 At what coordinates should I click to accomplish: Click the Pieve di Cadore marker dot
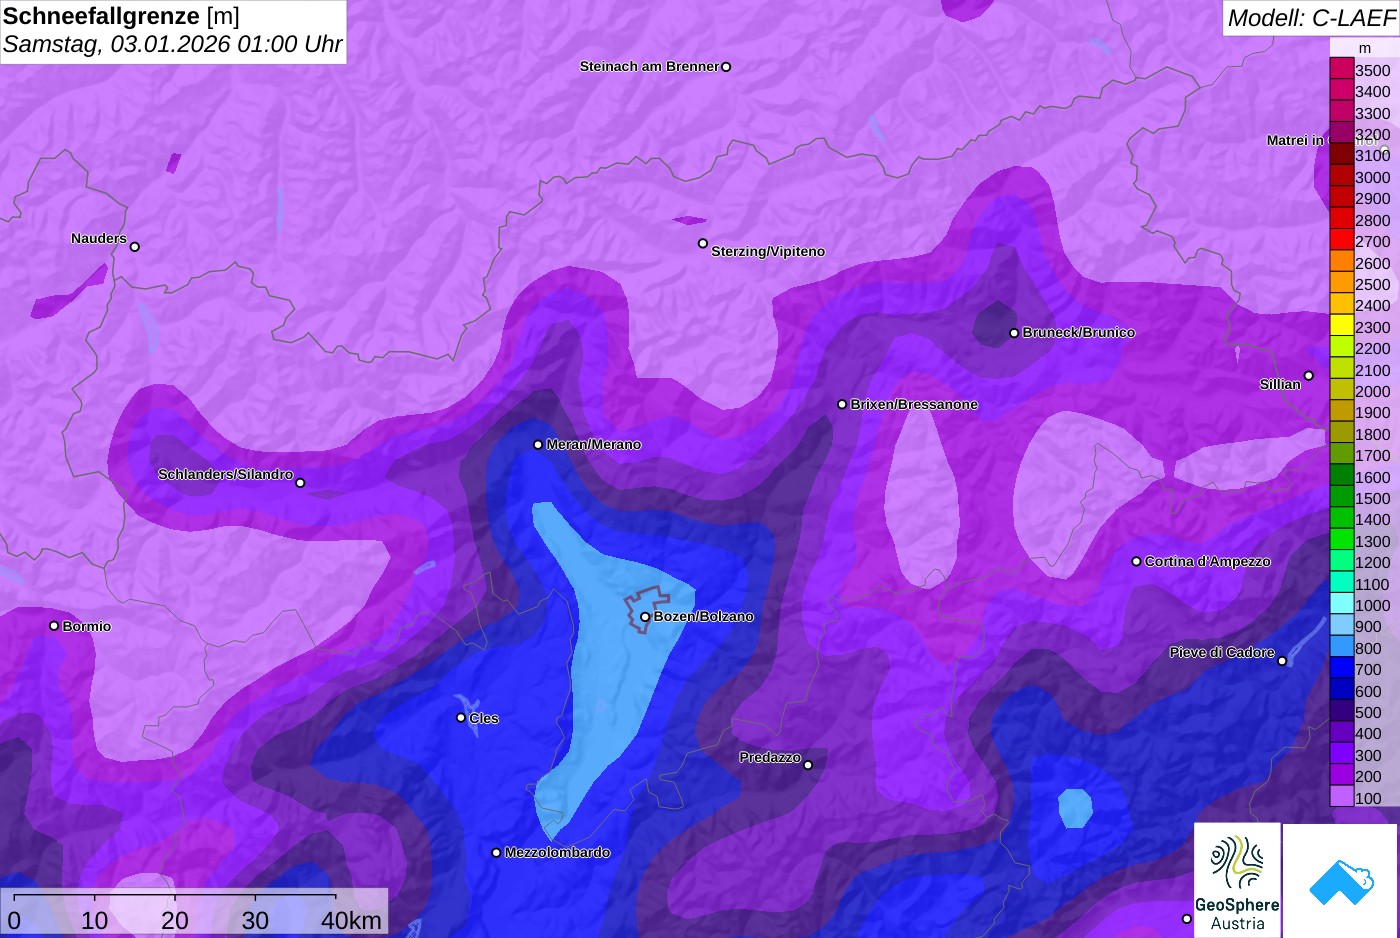(x=1282, y=661)
